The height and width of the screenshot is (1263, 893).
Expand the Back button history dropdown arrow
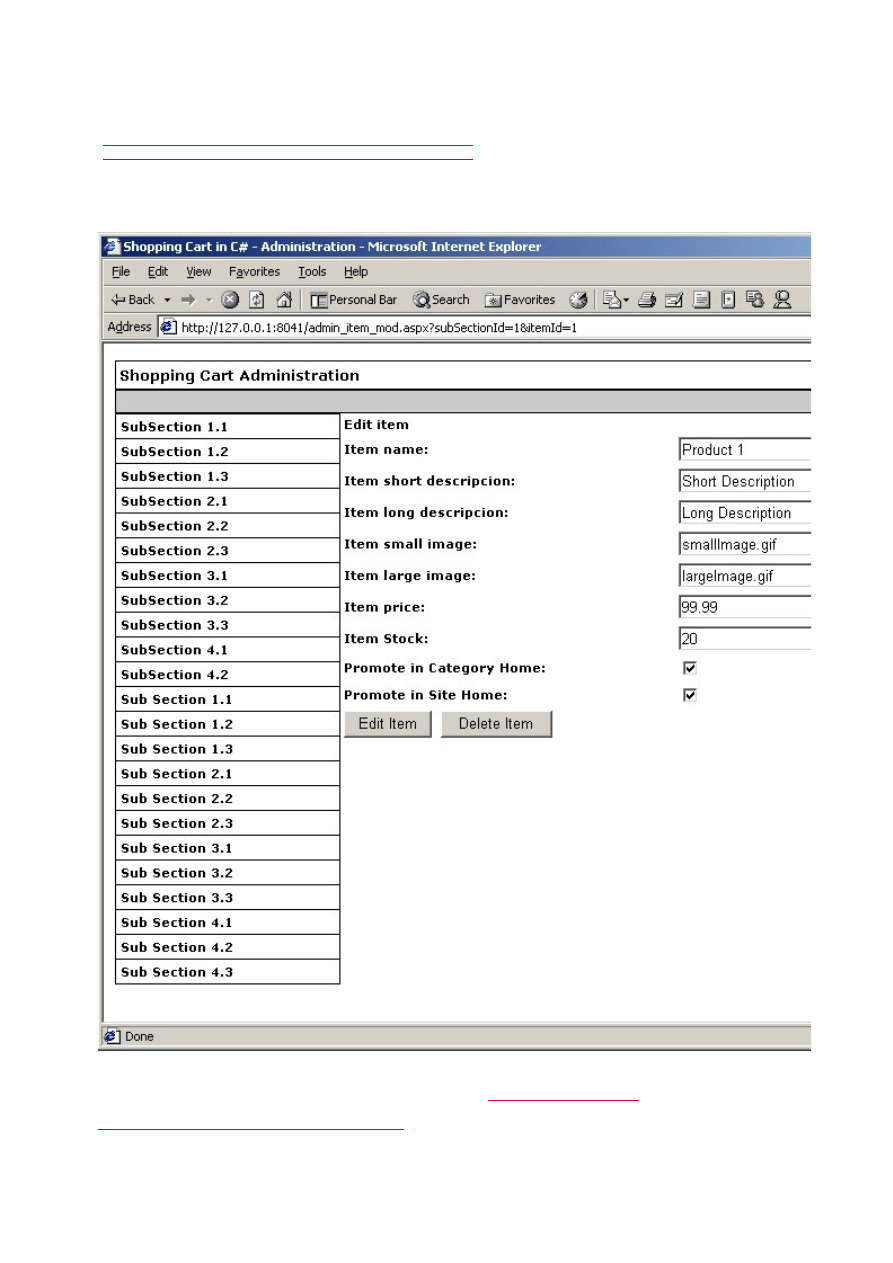coord(168,299)
